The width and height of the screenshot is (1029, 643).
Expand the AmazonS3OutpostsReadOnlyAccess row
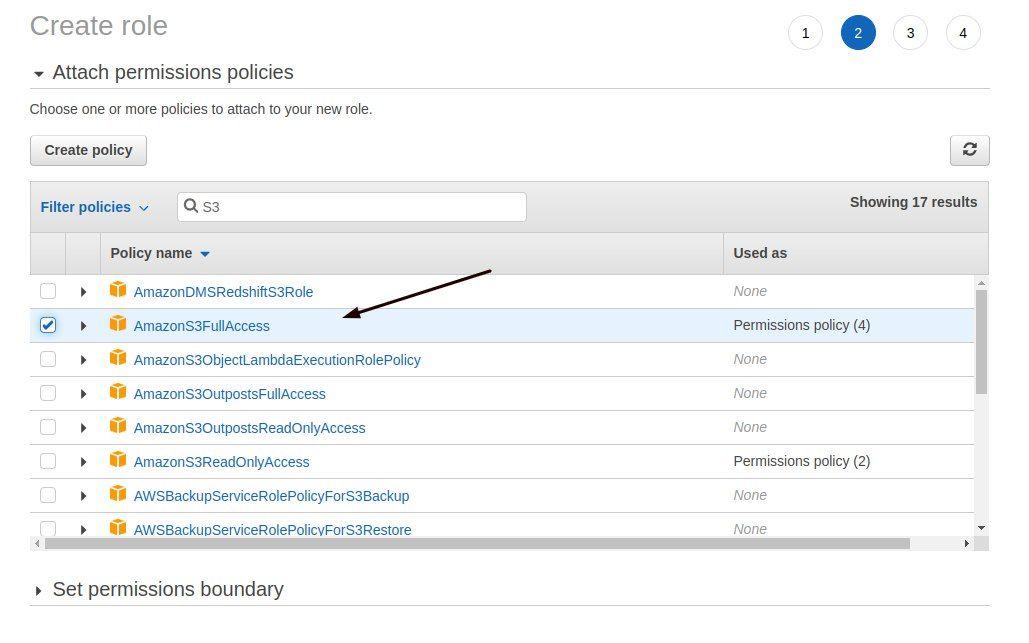[83, 428]
